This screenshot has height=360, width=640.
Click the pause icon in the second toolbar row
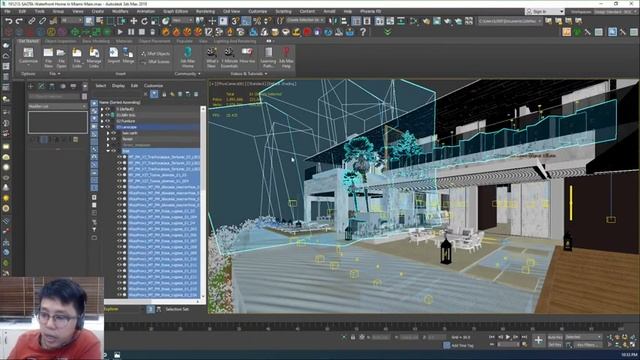pos(131,32)
